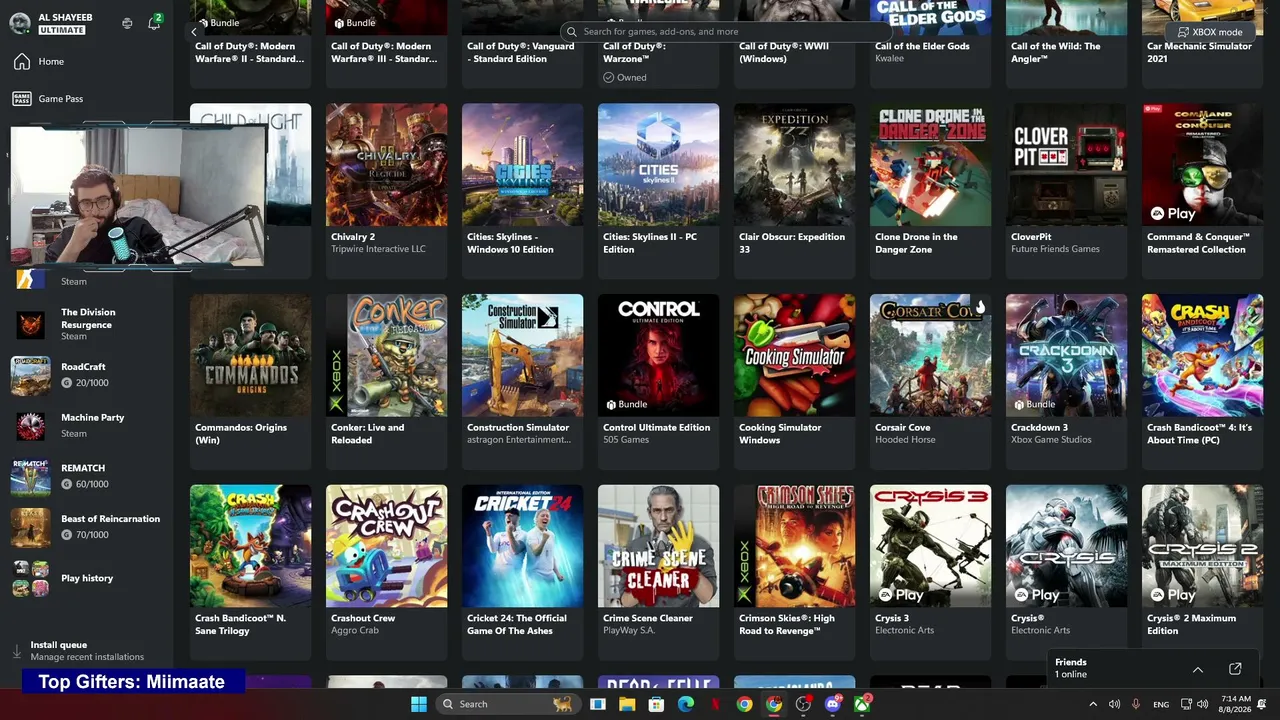Screen dimensions: 1280x720
Task: Expand the Friends panel chevron
Action: point(1198,669)
